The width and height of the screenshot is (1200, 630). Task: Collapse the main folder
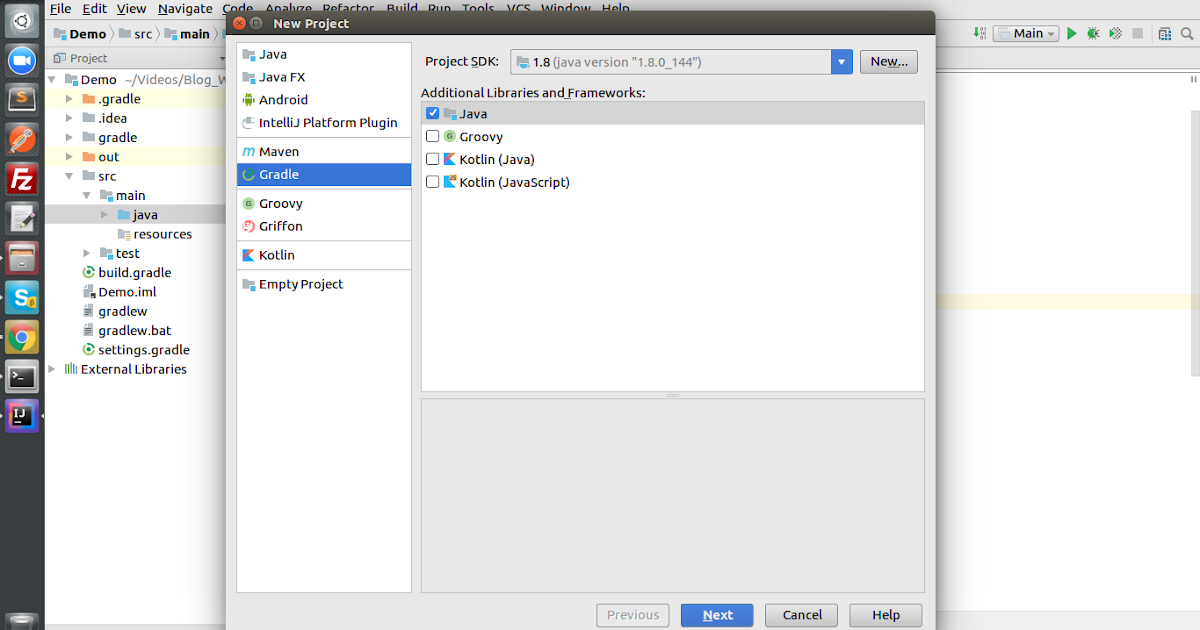click(87, 196)
